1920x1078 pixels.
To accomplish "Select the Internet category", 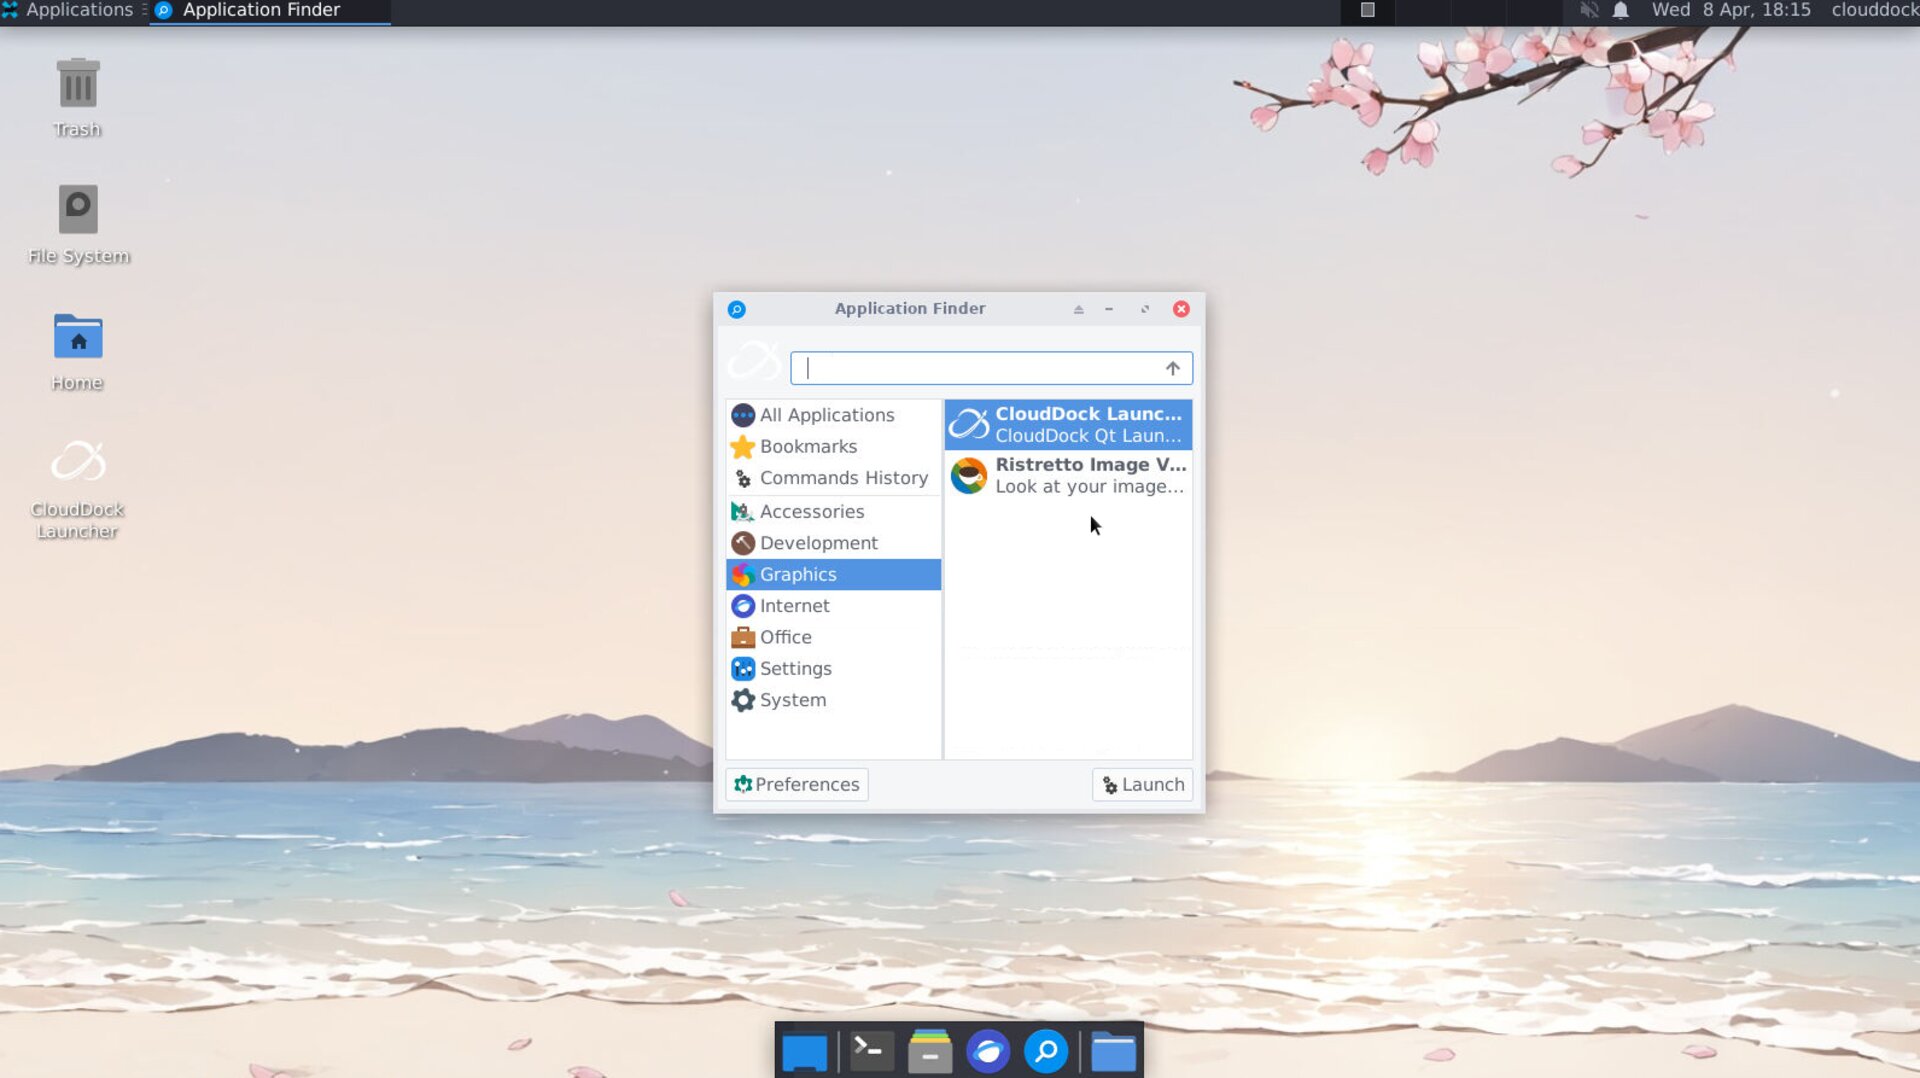I will (794, 606).
